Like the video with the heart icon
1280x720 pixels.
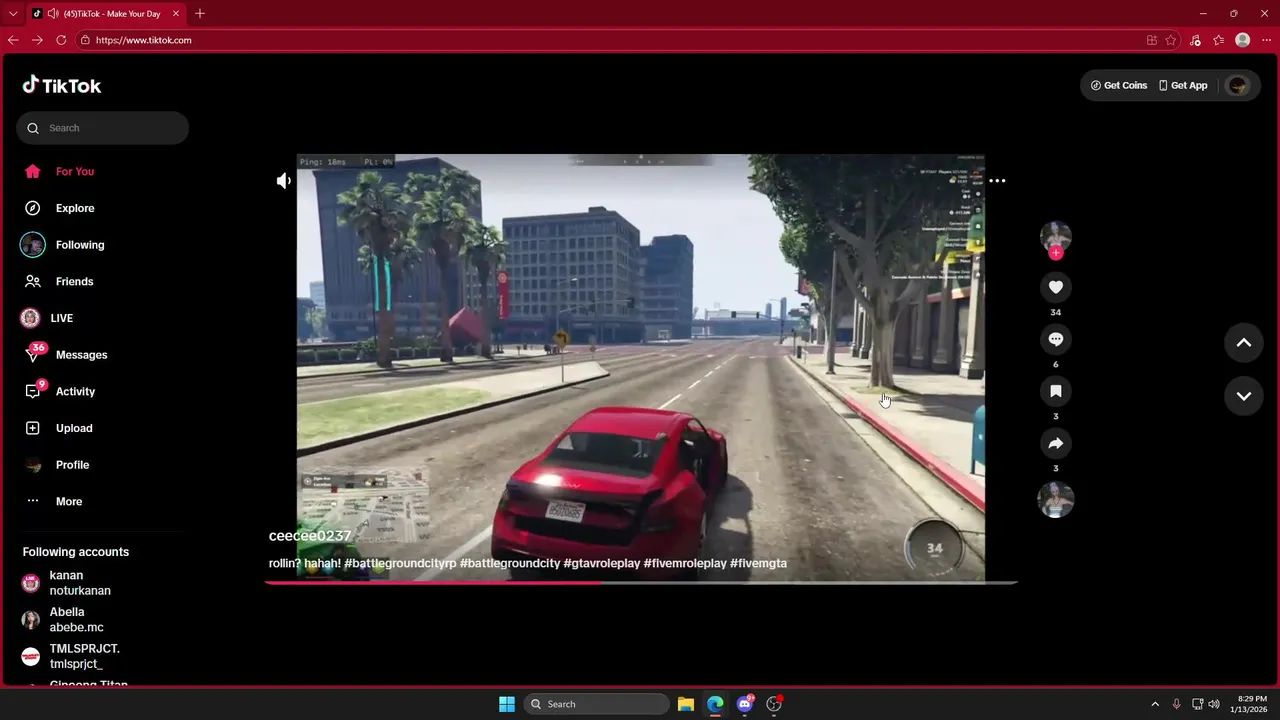(1056, 287)
